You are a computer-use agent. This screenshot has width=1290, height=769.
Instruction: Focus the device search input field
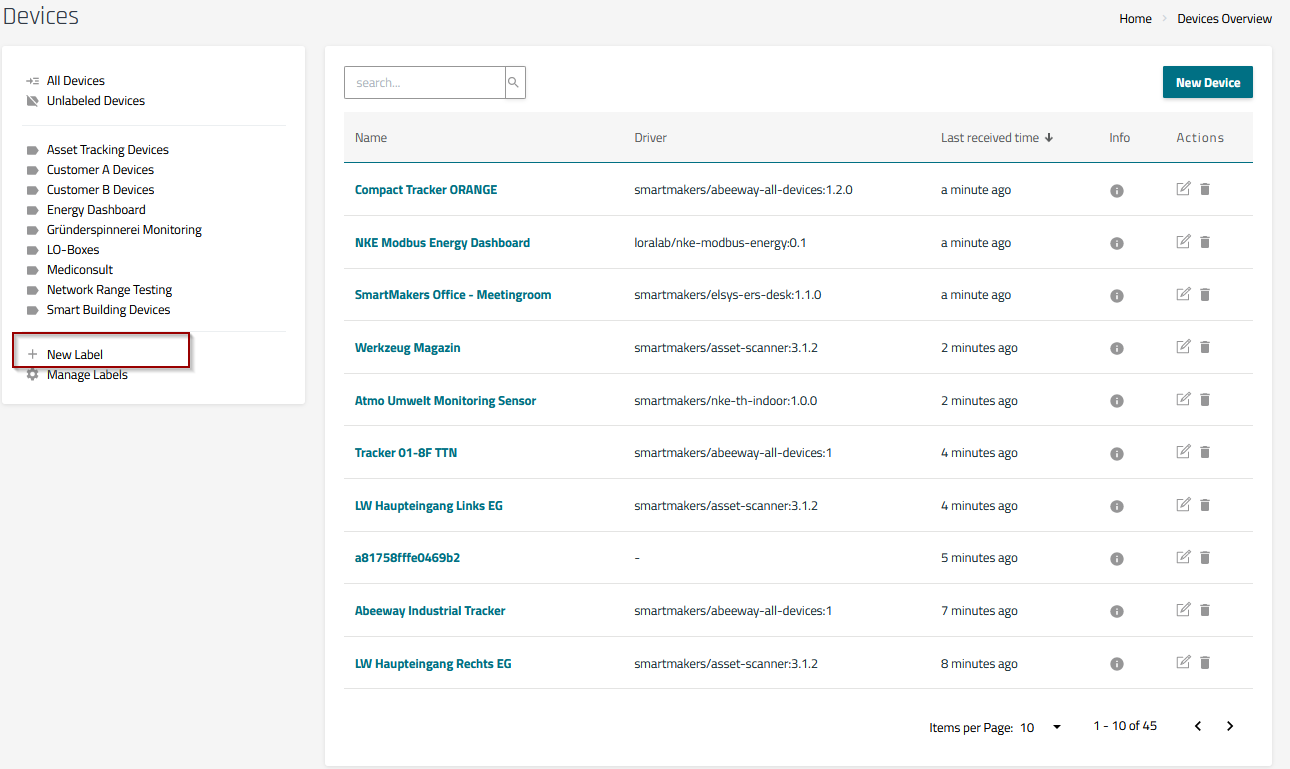pyautogui.click(x=424, y=83)
